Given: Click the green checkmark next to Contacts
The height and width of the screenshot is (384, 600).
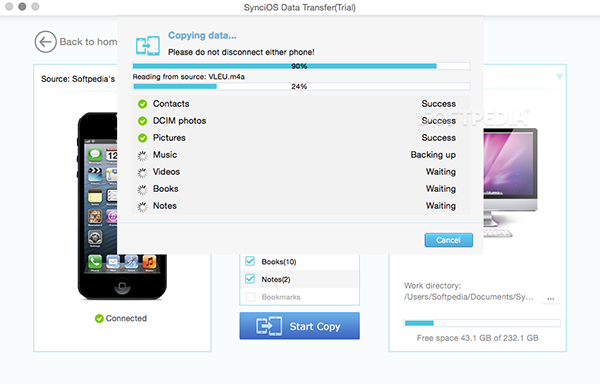Looking at the screenshot, I should tap(142, 104).
